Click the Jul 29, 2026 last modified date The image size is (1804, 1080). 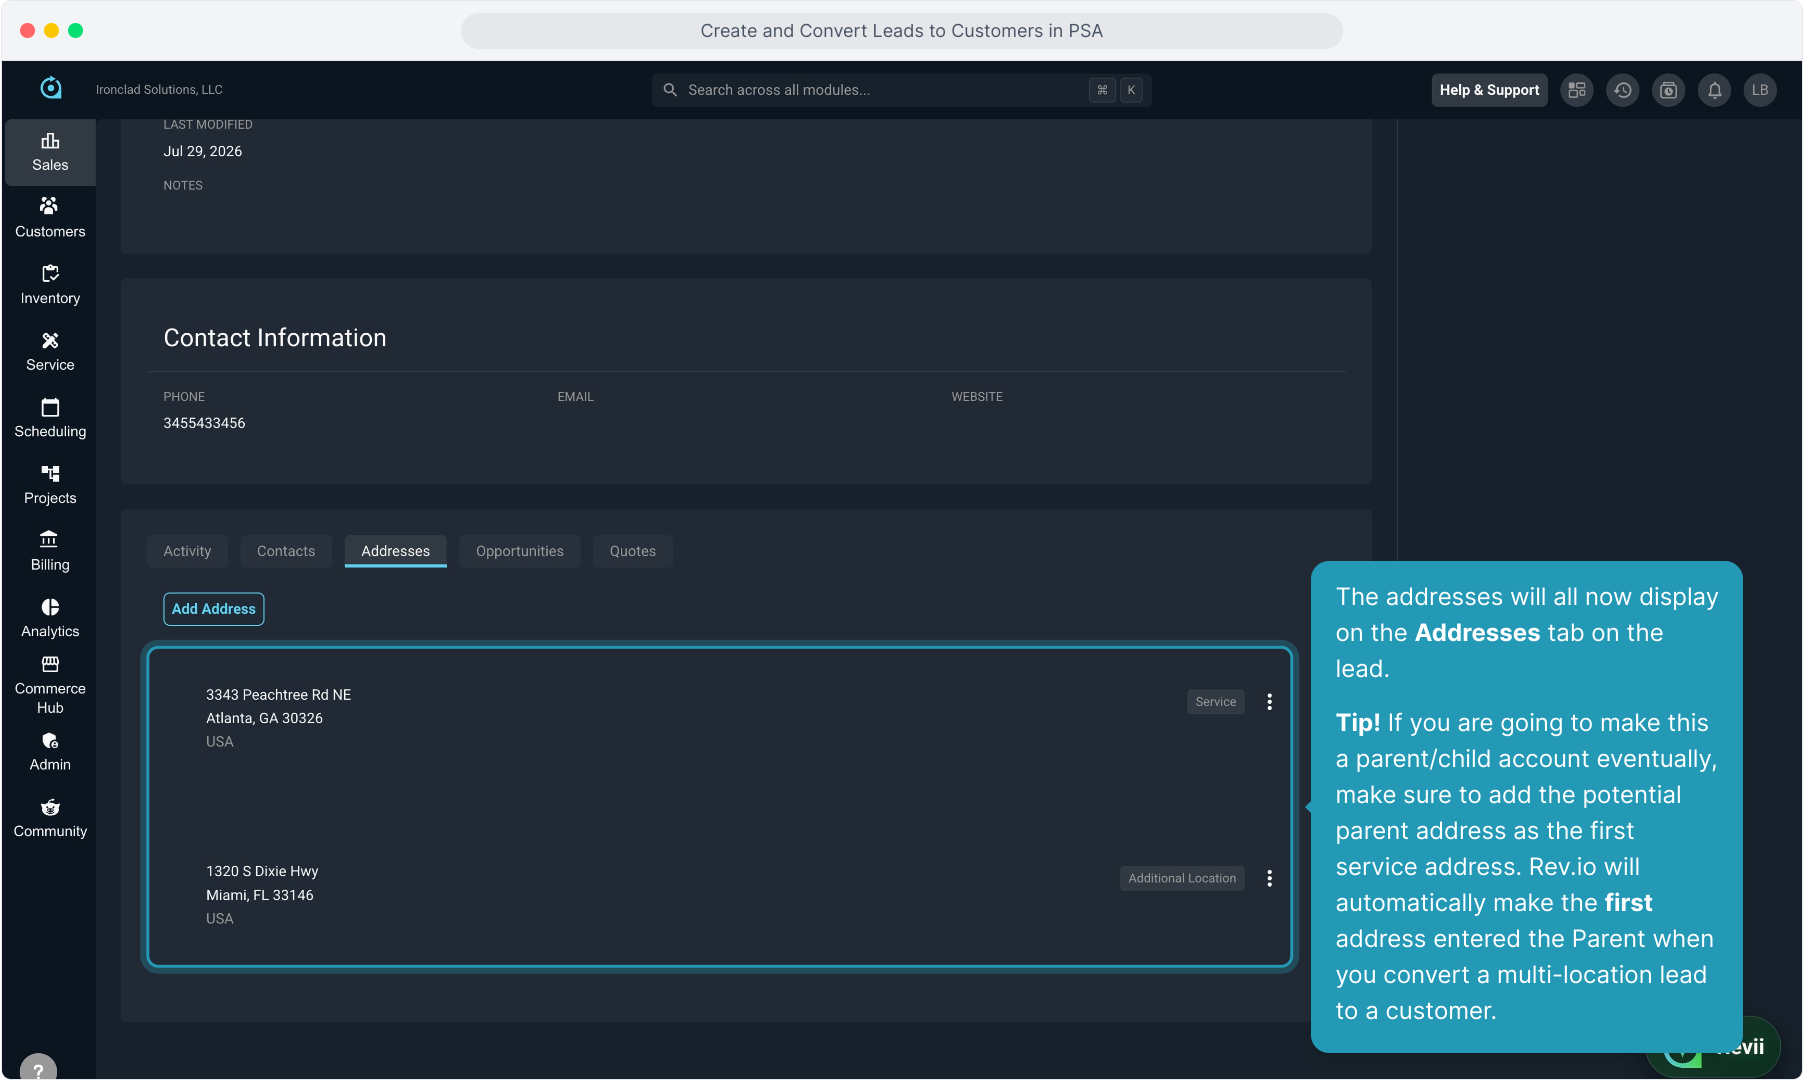tap(203, 151)
